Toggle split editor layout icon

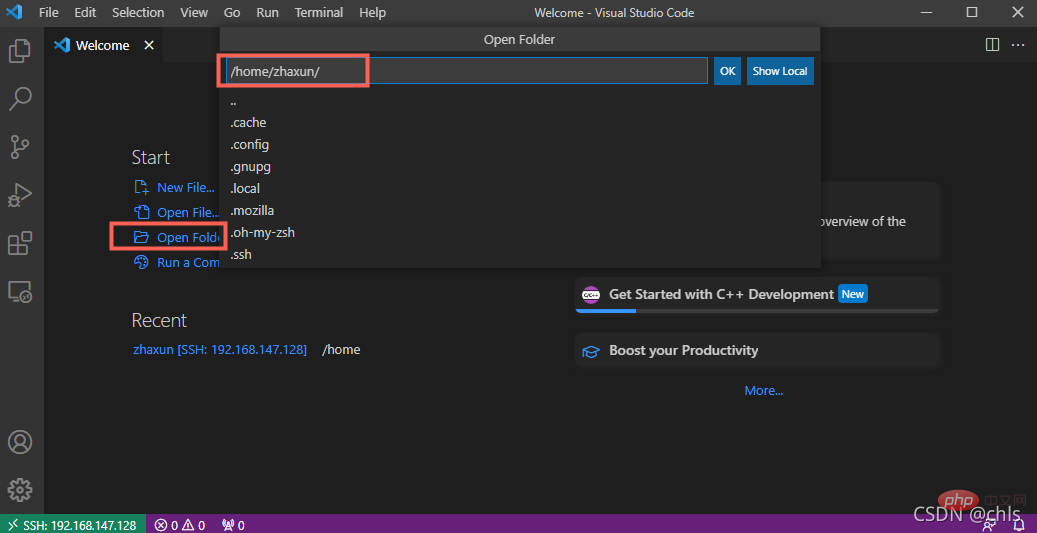click(992, 45)
